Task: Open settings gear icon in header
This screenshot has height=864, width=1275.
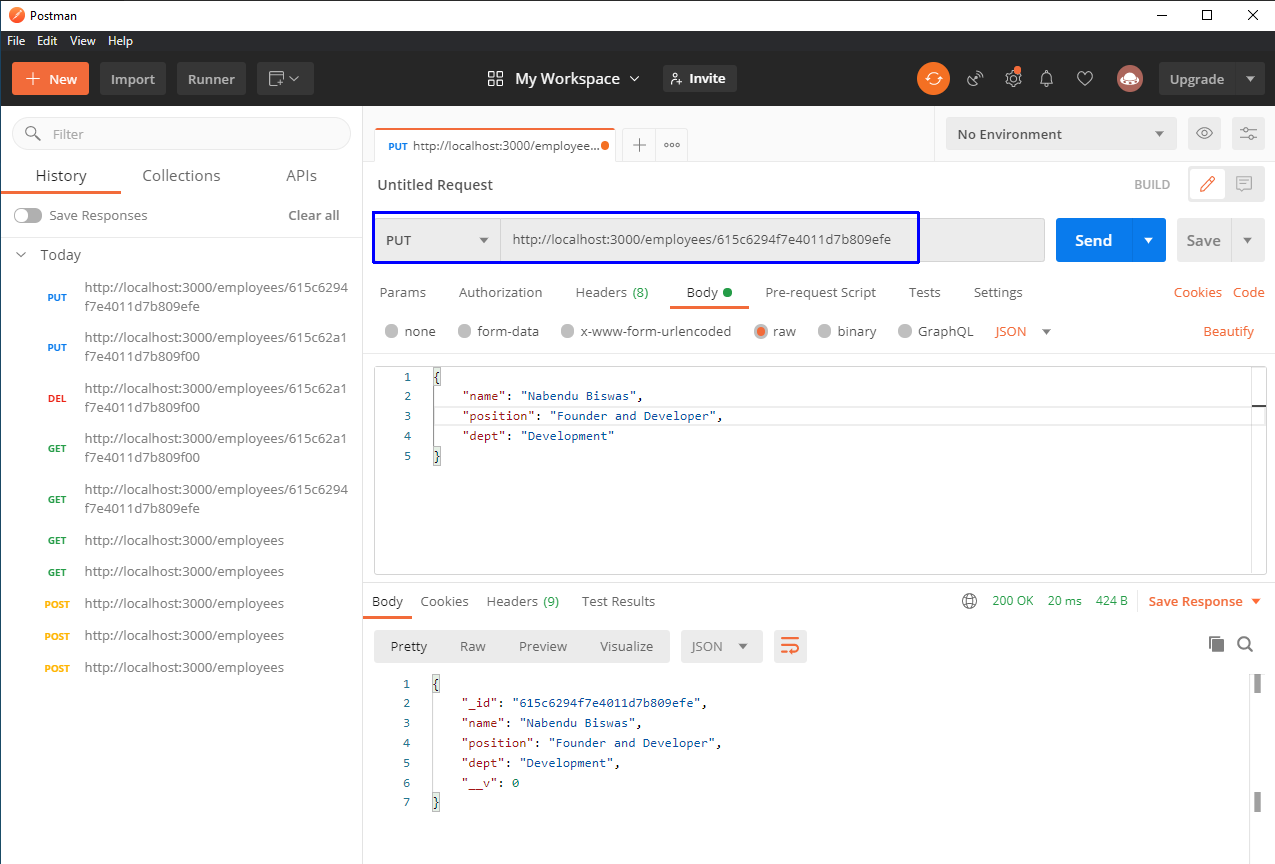Action: [x=1013, y=79]
